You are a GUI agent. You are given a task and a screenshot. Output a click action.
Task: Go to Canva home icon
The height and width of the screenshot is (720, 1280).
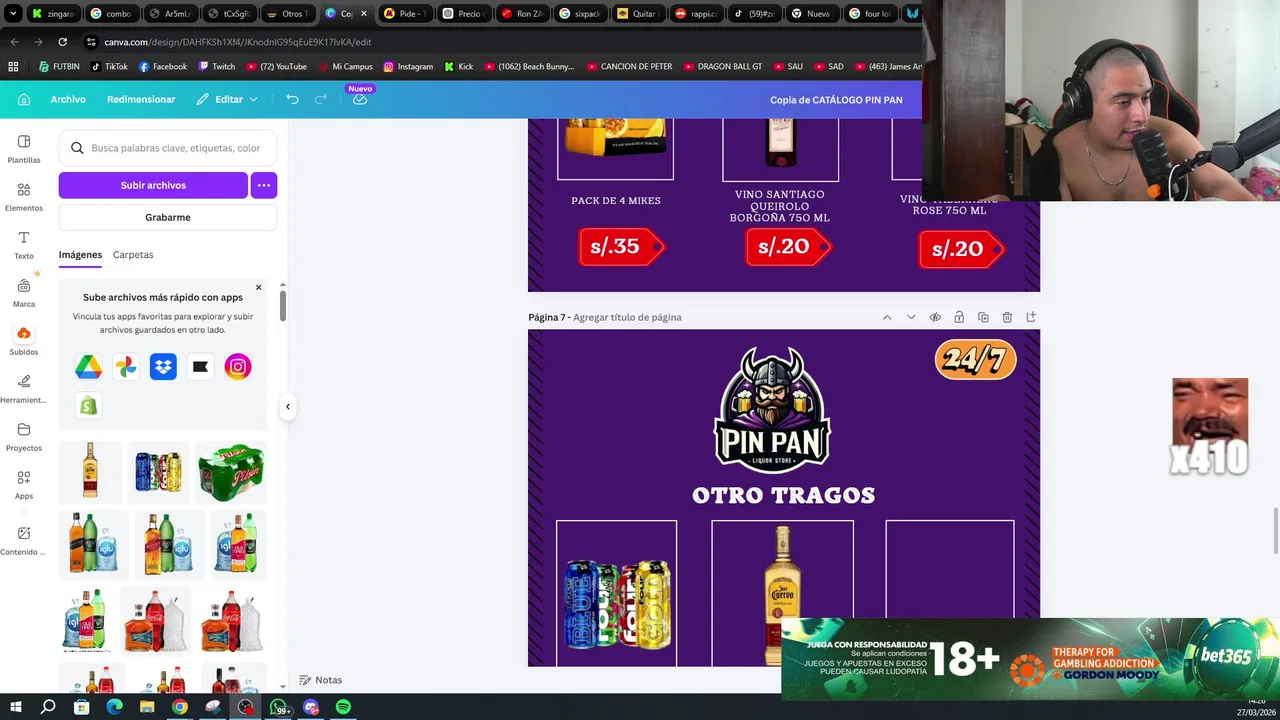click(x=24, y=99)
